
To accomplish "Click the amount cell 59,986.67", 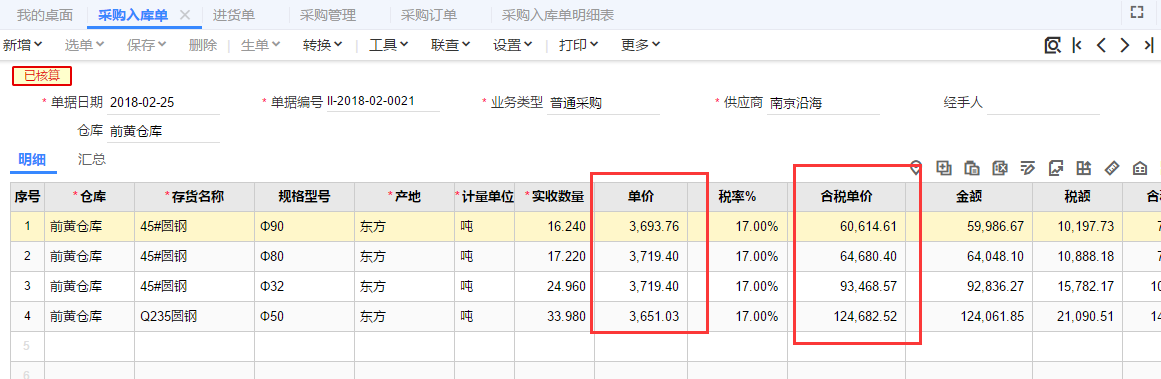I will (x=968, y=227).
